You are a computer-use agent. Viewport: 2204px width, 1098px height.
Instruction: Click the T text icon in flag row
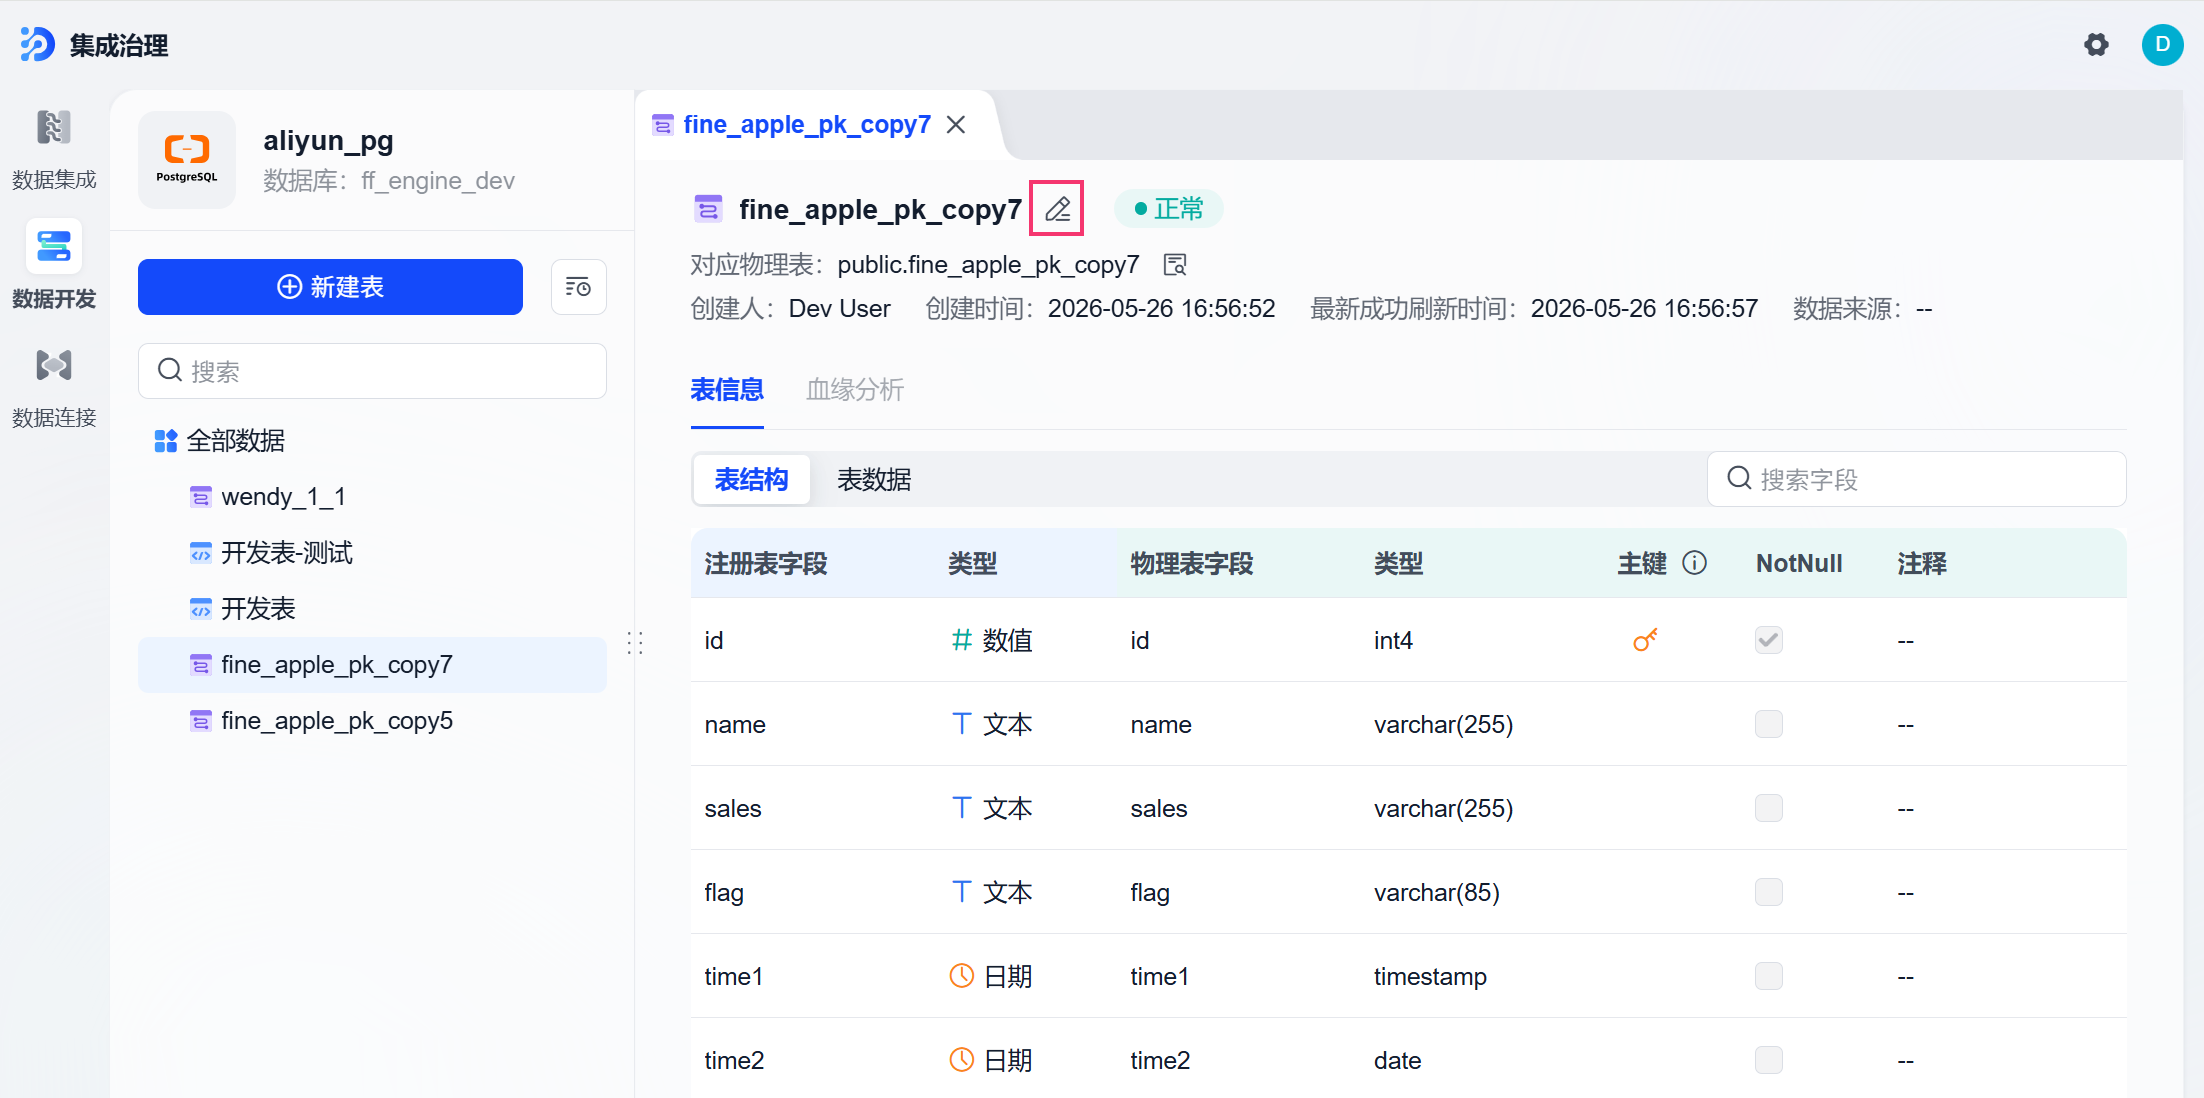click(961, 892)
